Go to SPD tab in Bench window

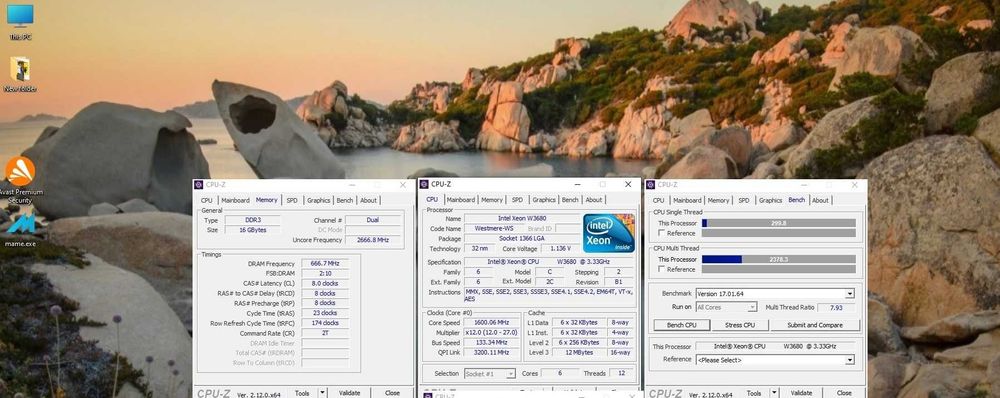click(744, 200)
